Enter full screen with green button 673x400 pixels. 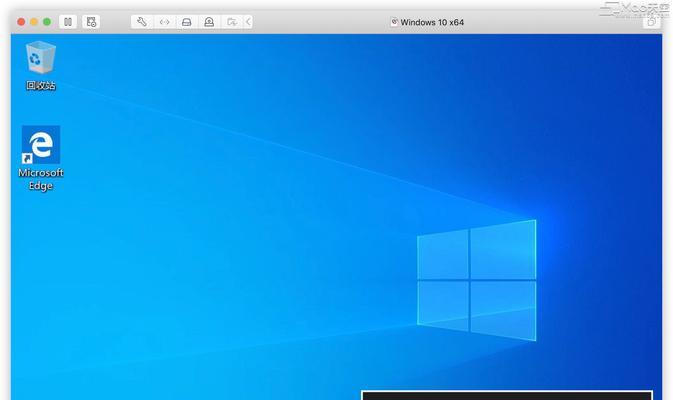pos(47,22)
